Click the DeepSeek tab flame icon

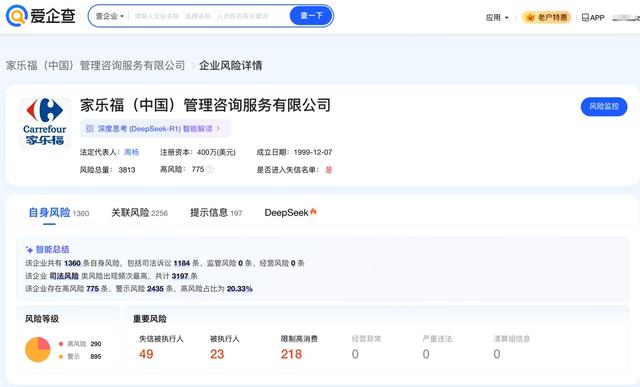[x=313, y=211]
